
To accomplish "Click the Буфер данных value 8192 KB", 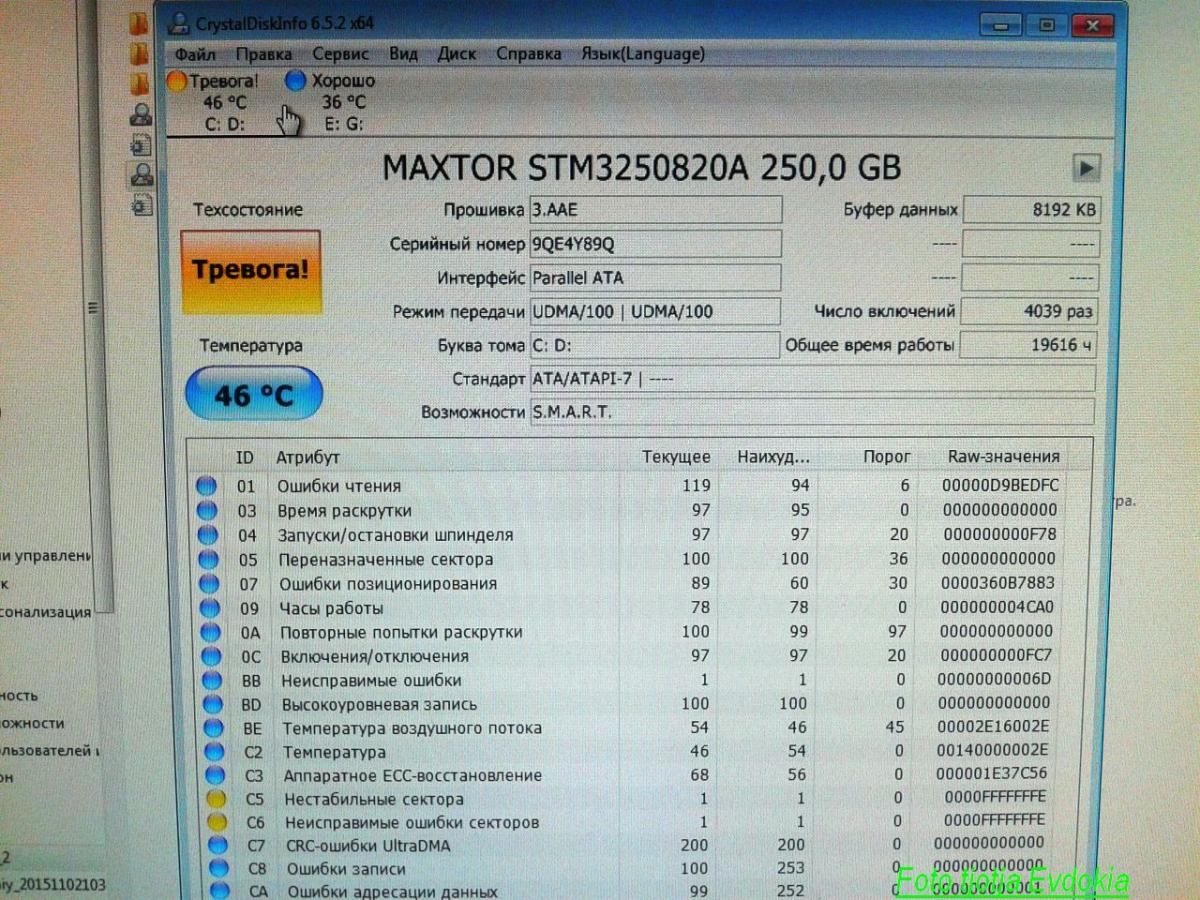I will 1031,210.
